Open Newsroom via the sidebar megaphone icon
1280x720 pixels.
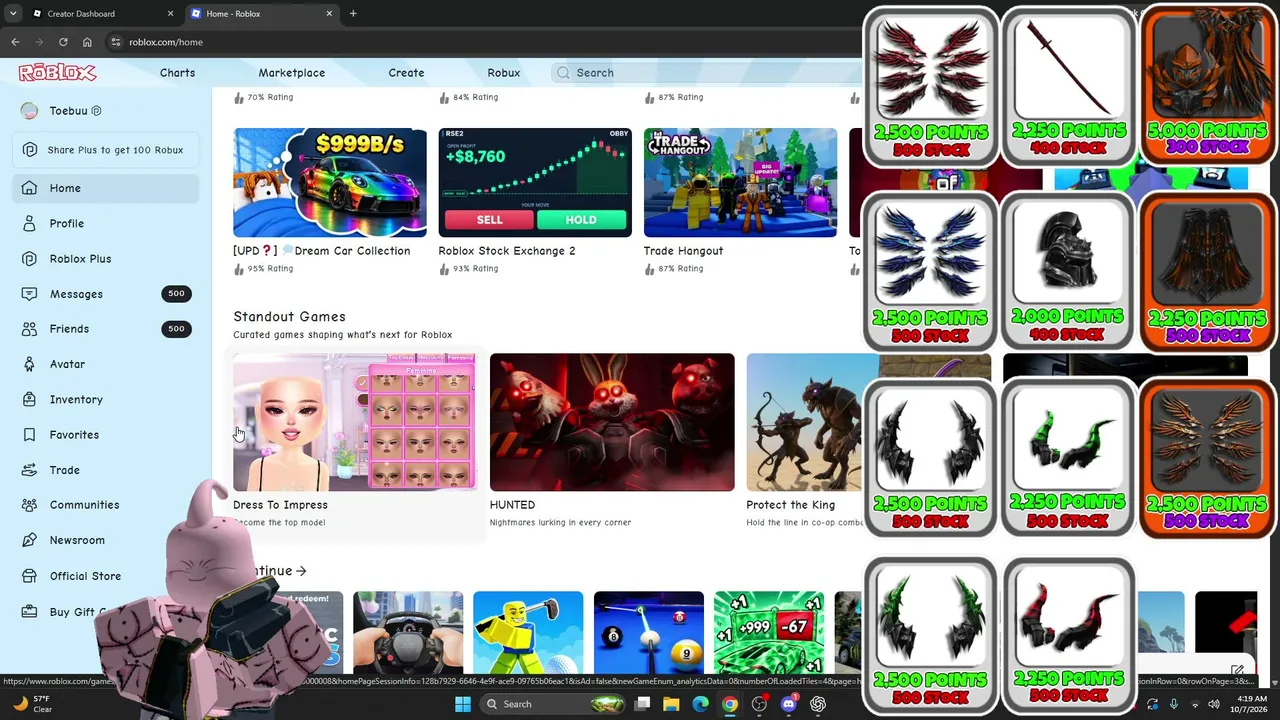pyautogui.click(x=29, y=540)
